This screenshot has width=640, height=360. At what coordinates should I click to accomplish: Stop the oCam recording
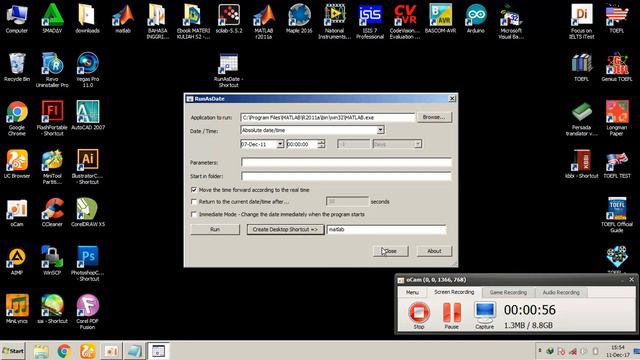419,315
